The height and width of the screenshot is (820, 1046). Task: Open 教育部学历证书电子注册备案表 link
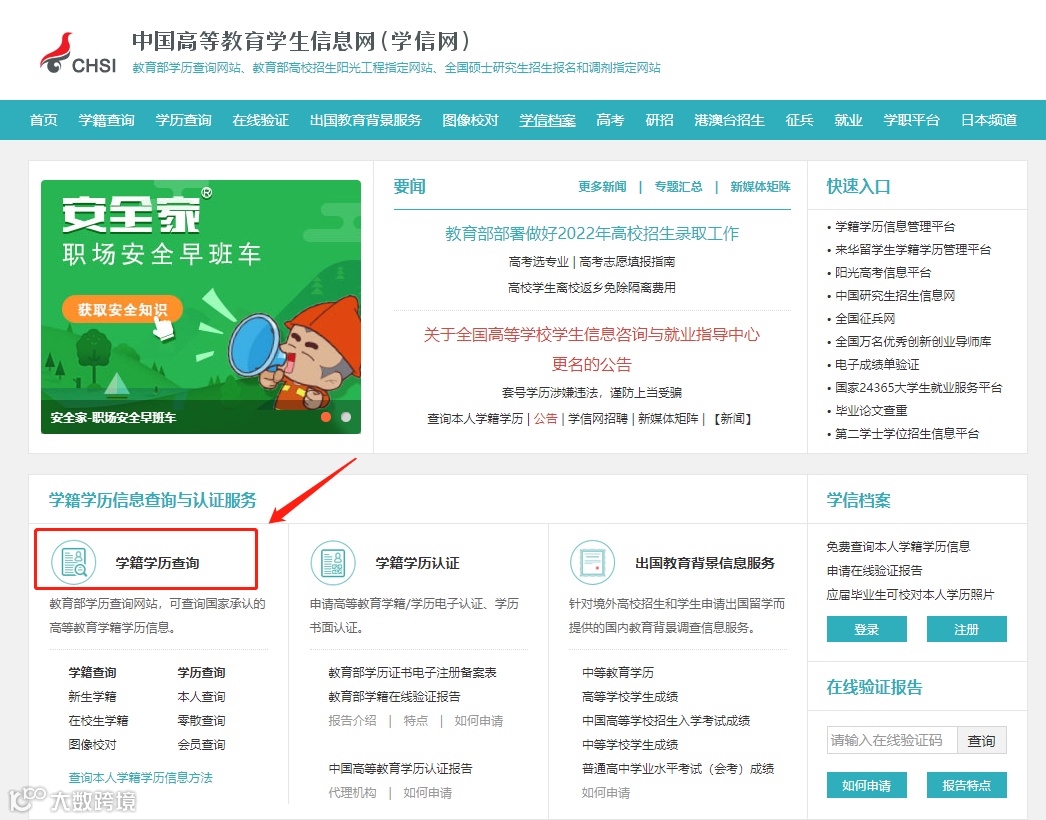point(412,673)
